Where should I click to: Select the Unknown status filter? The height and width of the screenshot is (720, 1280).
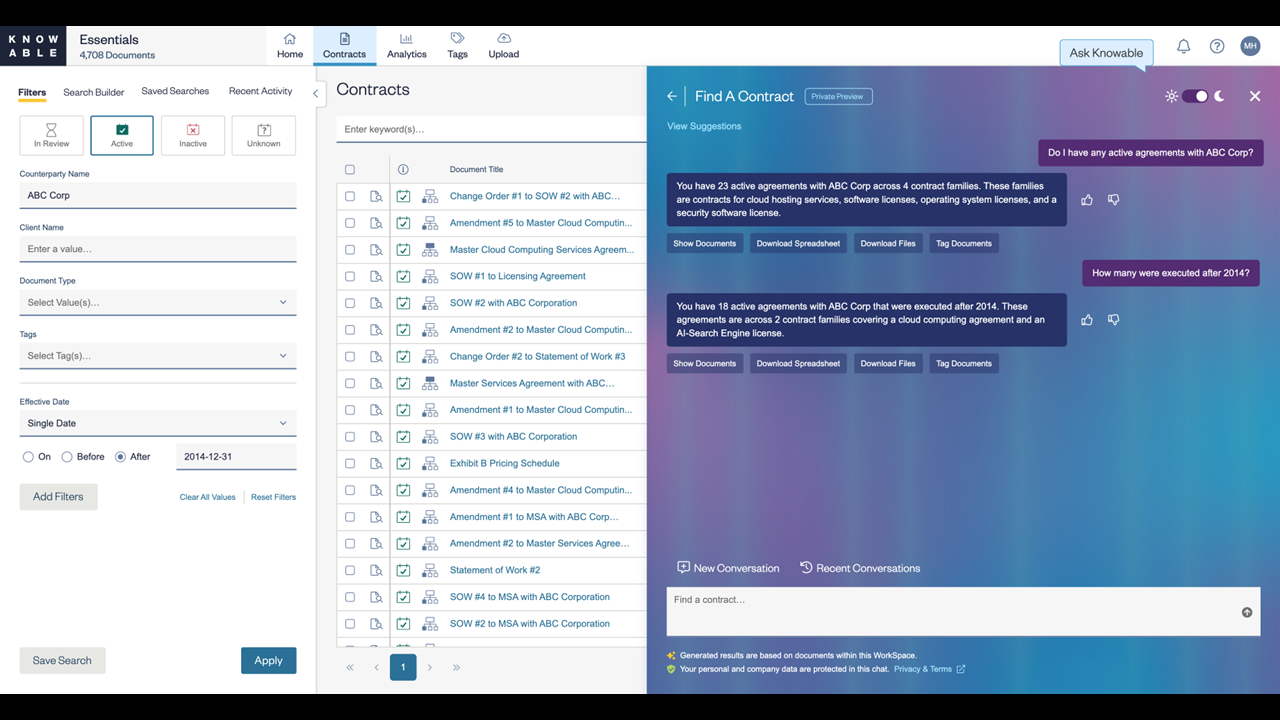264,135
